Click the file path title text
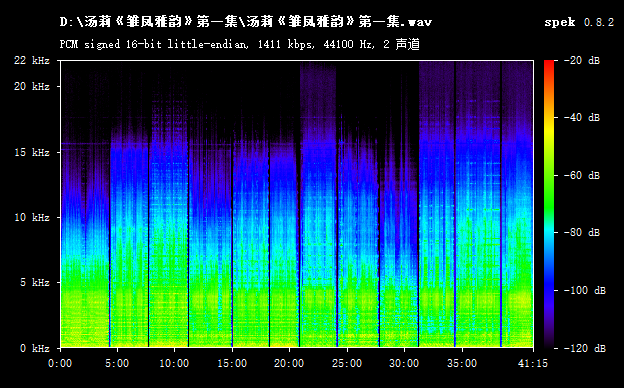Image resolution: width=624 pixels, height=388 pixels. pyautogui.click(x=246, y=21)
